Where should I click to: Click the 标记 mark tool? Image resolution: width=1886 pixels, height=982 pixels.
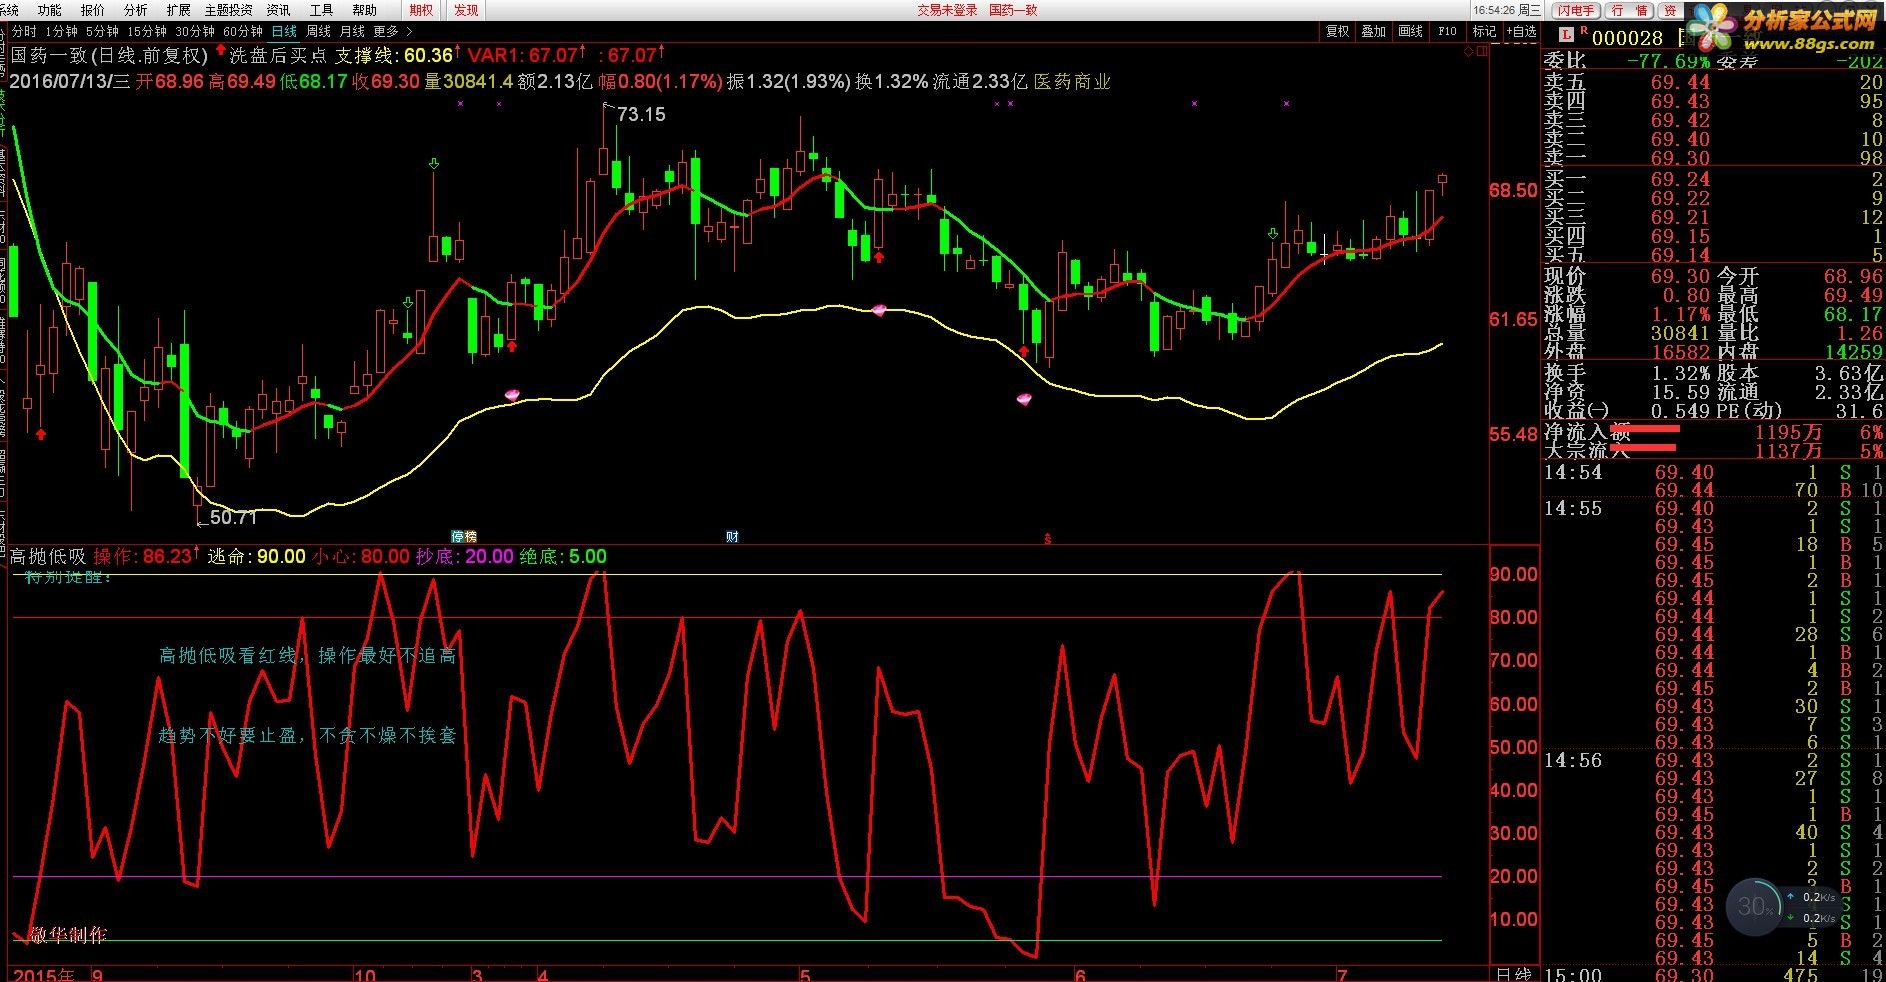point(1484,32)
